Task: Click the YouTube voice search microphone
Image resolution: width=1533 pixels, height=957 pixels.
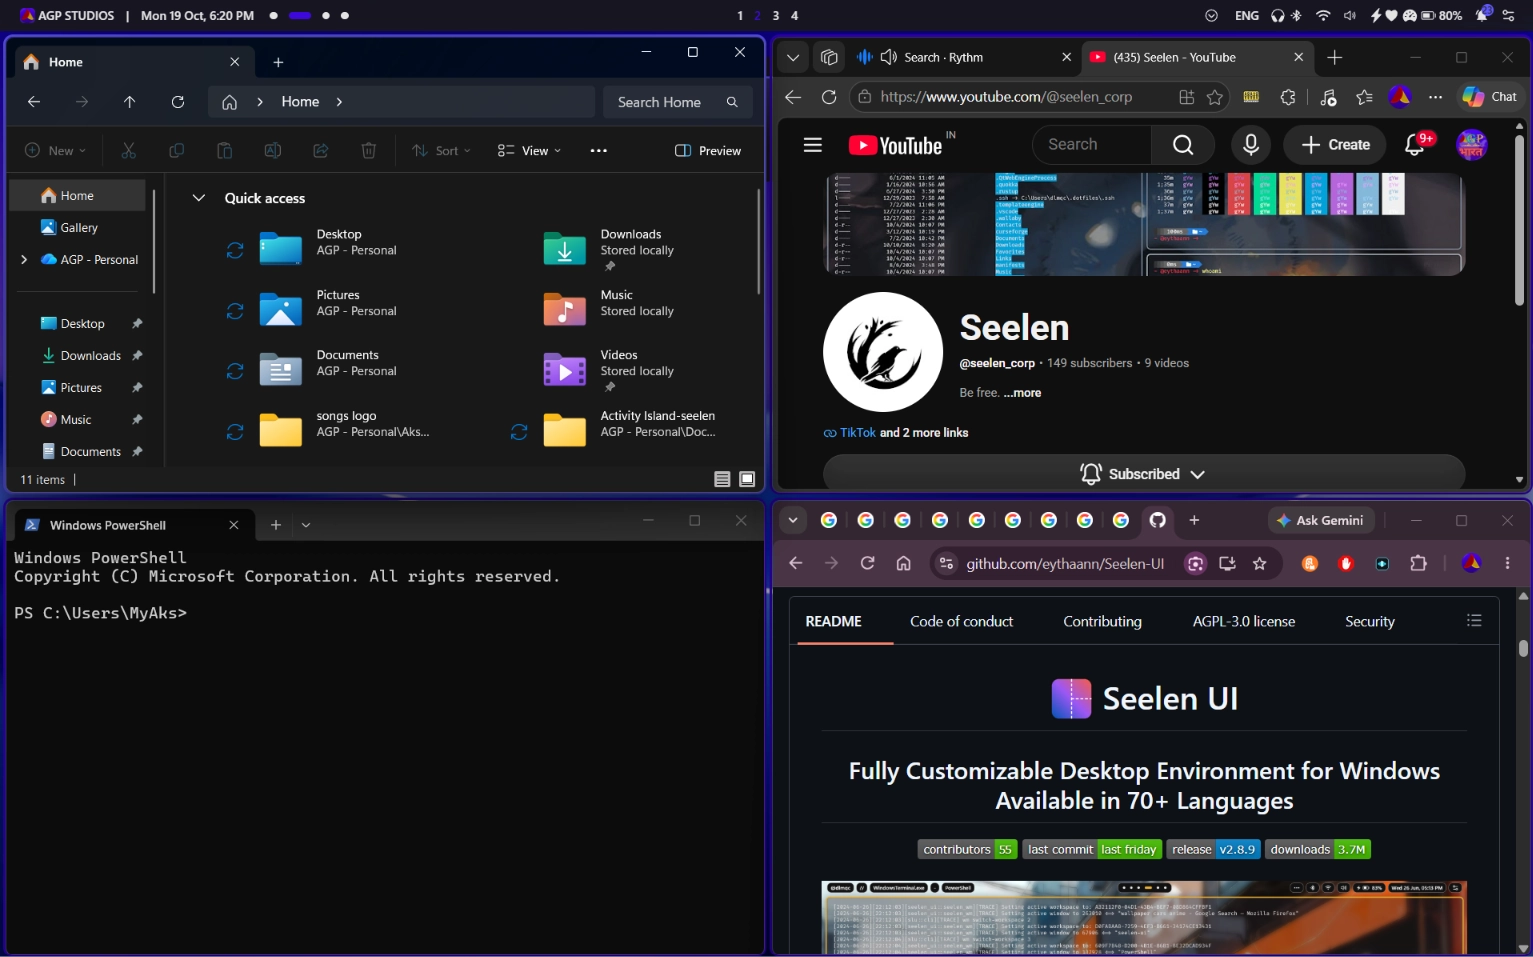Action: click(x=1250, y=145)
